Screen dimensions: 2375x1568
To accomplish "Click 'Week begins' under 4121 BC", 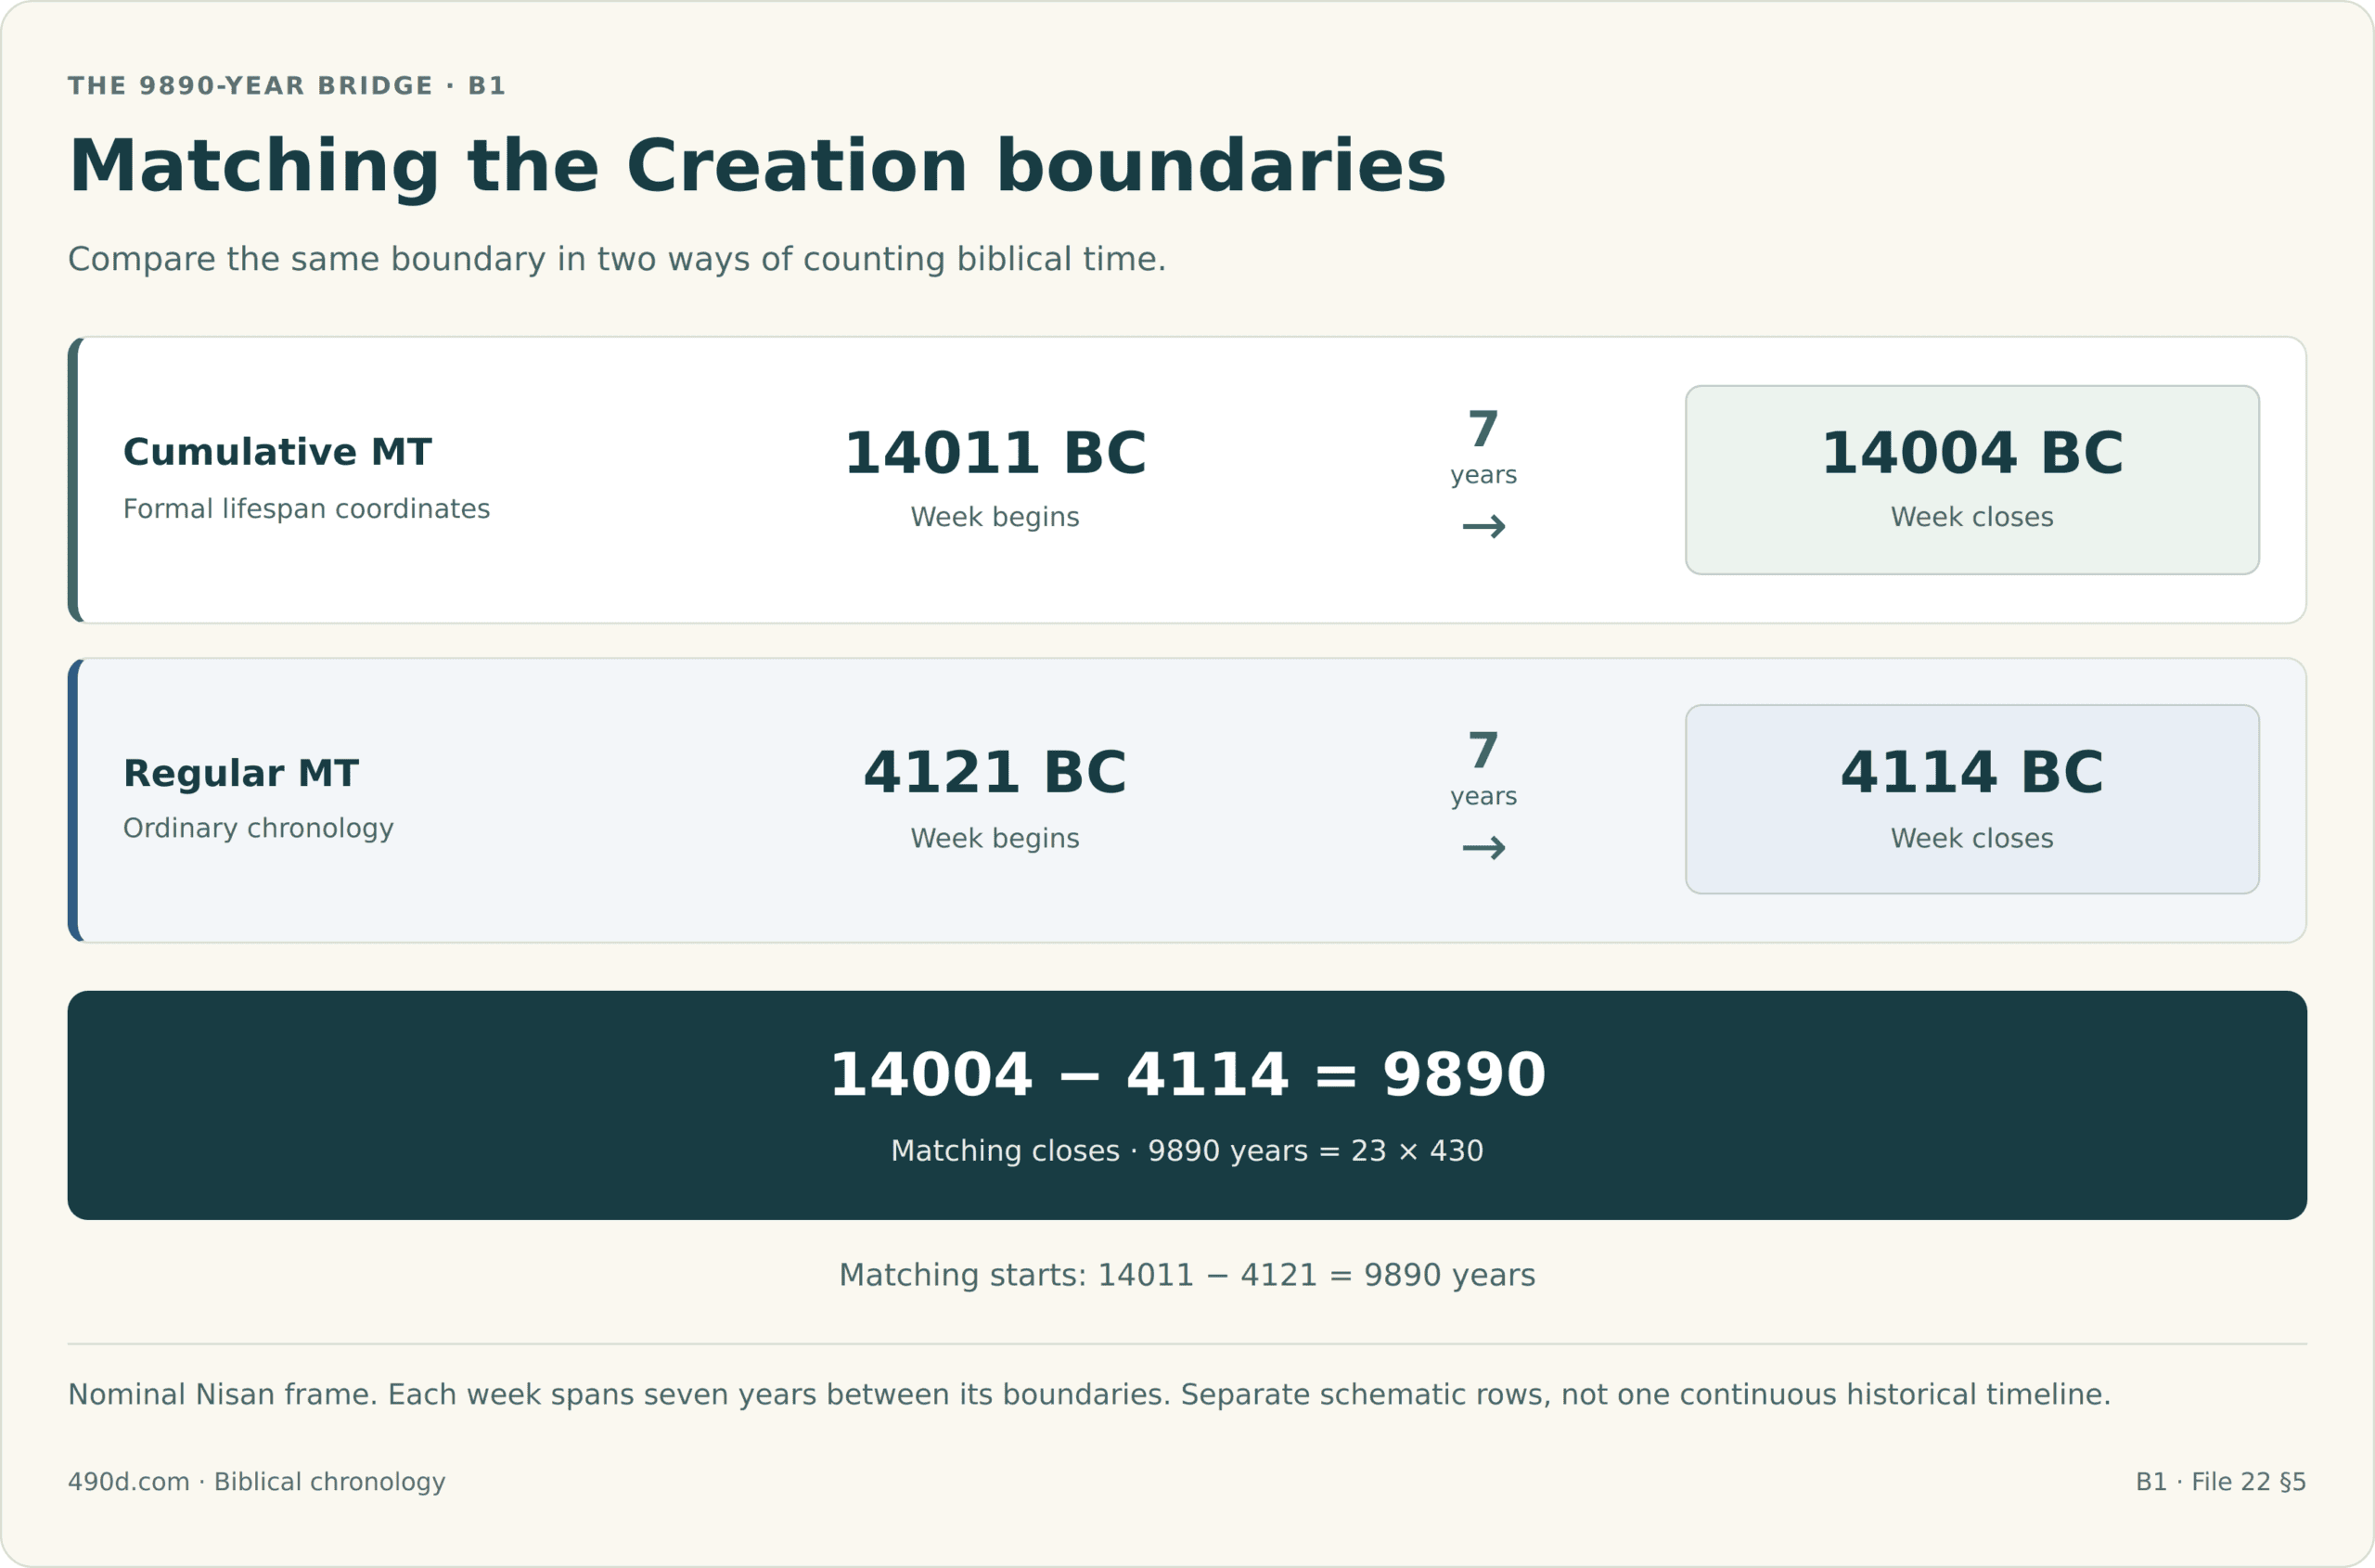I will 995,838.
